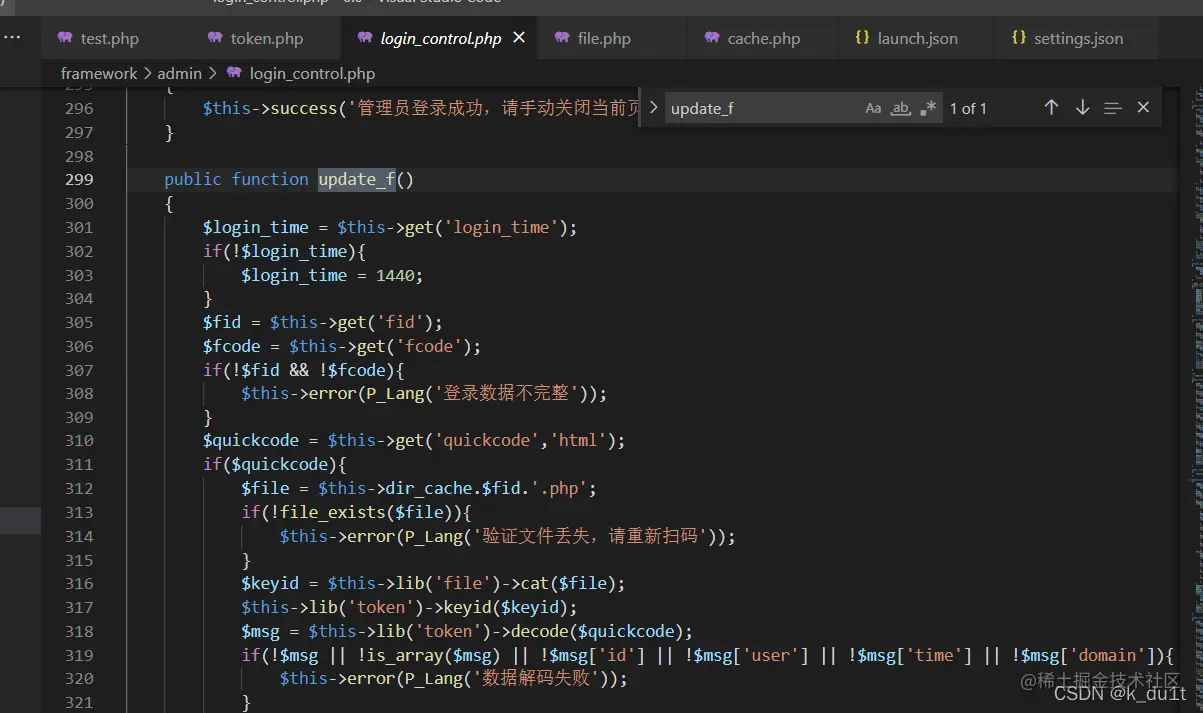Close the find widget

tap(1143, 107)
